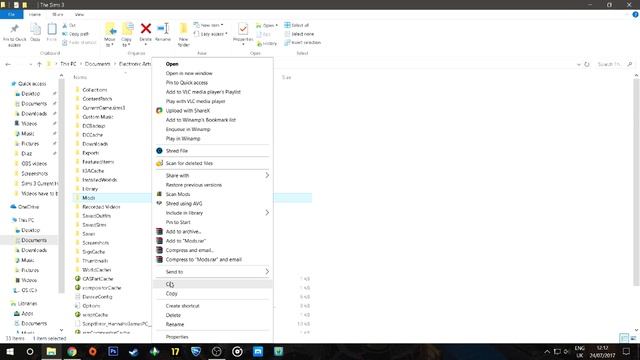Click Invert selection in the ribbon
640x360 pixels.
(x=302, y=42)
